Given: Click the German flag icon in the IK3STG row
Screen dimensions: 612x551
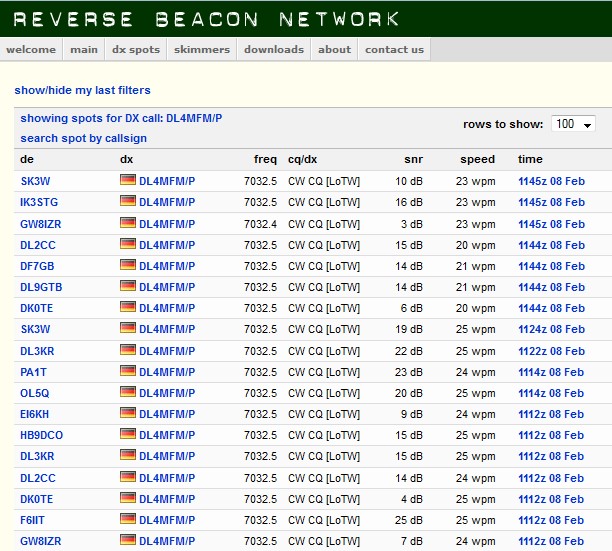Looking at the screenshot, I should pos(127,202).
